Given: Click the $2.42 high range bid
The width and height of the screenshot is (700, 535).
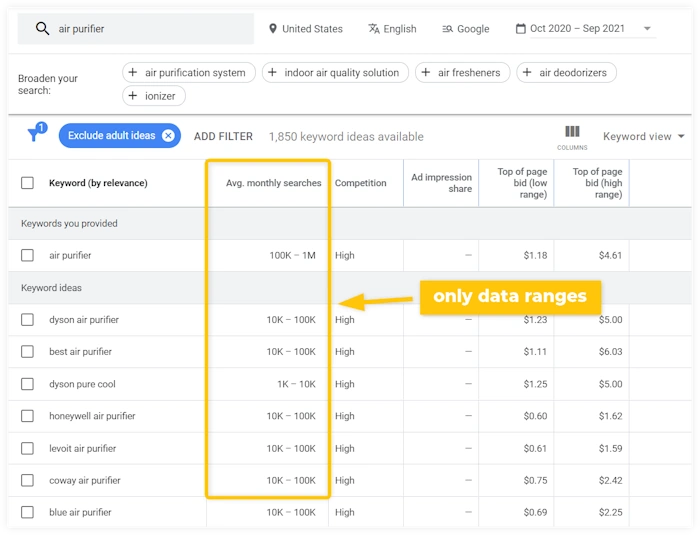Looking at the screenshot, I should pos(610,480).
